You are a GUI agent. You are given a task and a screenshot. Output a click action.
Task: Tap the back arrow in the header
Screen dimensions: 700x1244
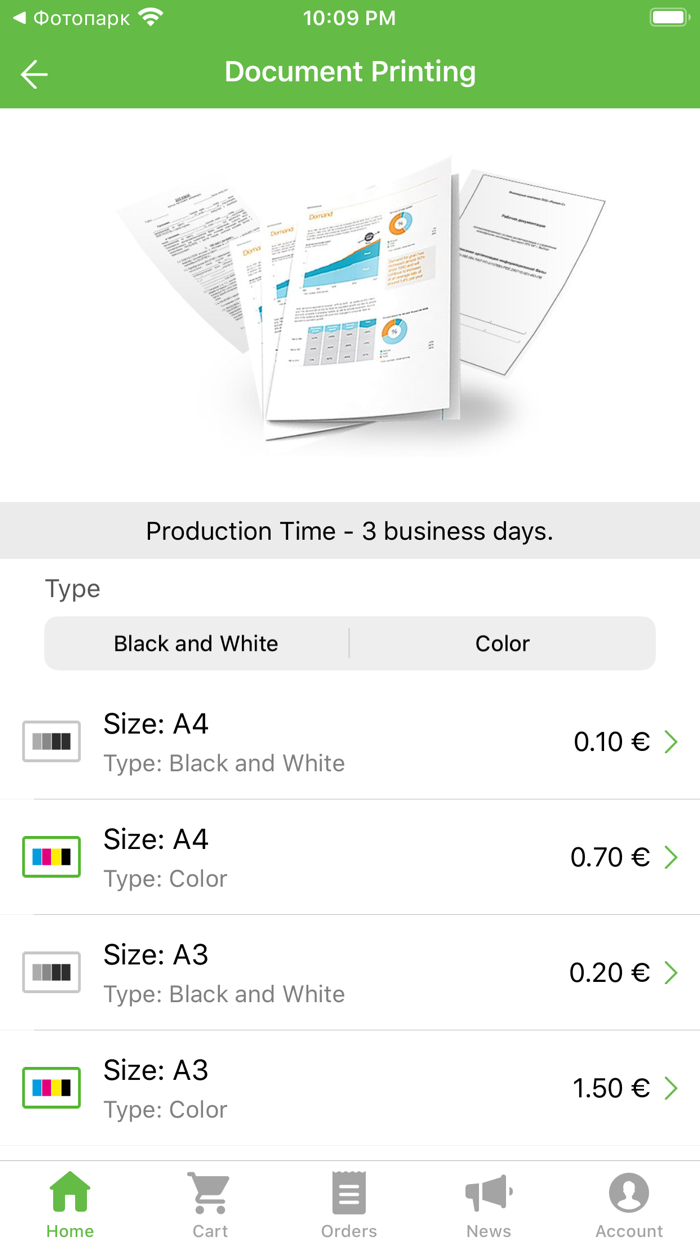click(x=34, y=74)
